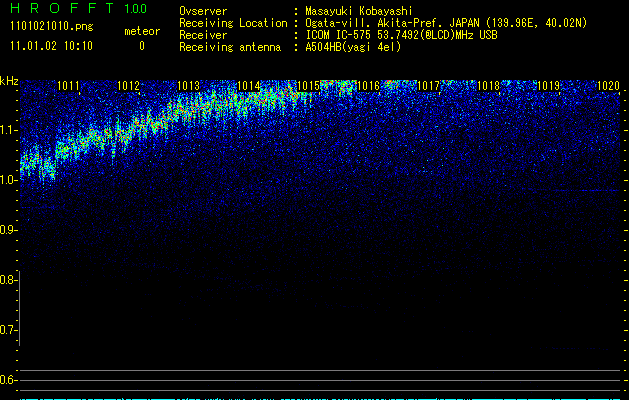Screen dimensions: 629x400
Task: Click the 0.8 kHz axis label
Action: click(x=8, y=280)
